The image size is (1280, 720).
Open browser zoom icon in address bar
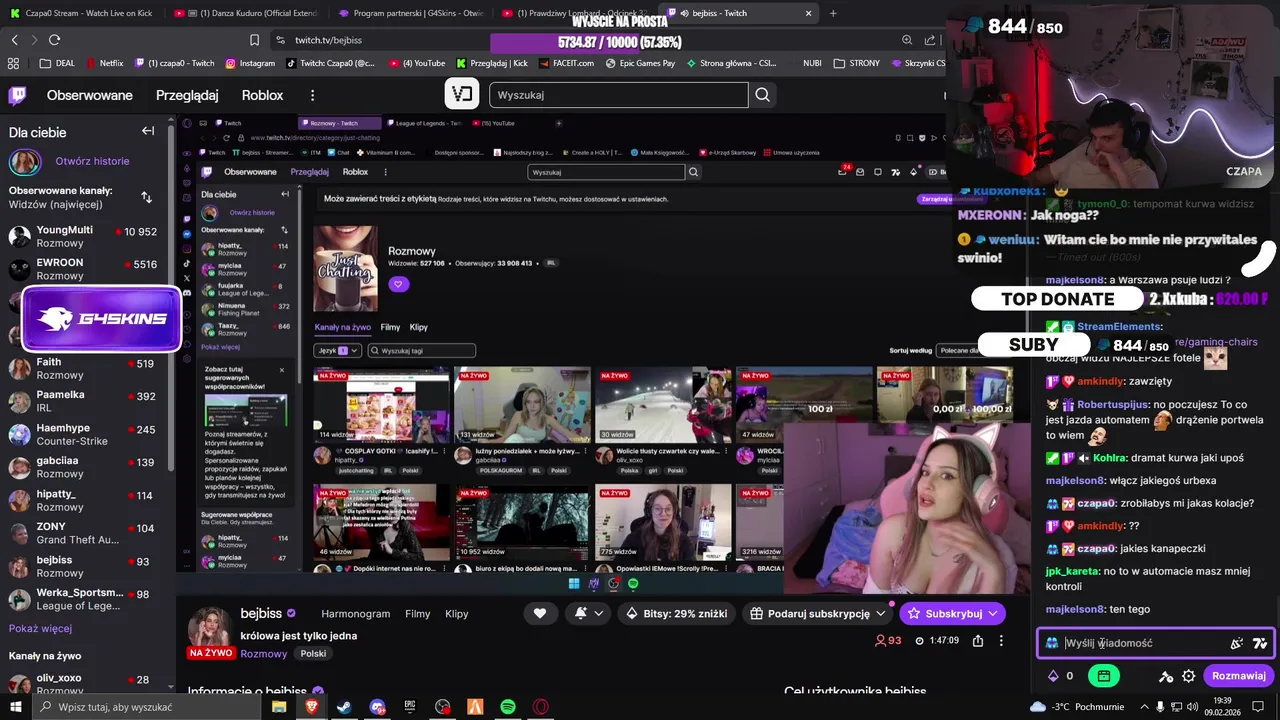click(907, 40)
